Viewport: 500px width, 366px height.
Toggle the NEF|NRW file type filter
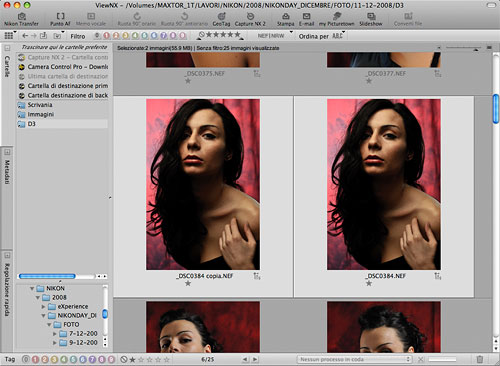271,36
